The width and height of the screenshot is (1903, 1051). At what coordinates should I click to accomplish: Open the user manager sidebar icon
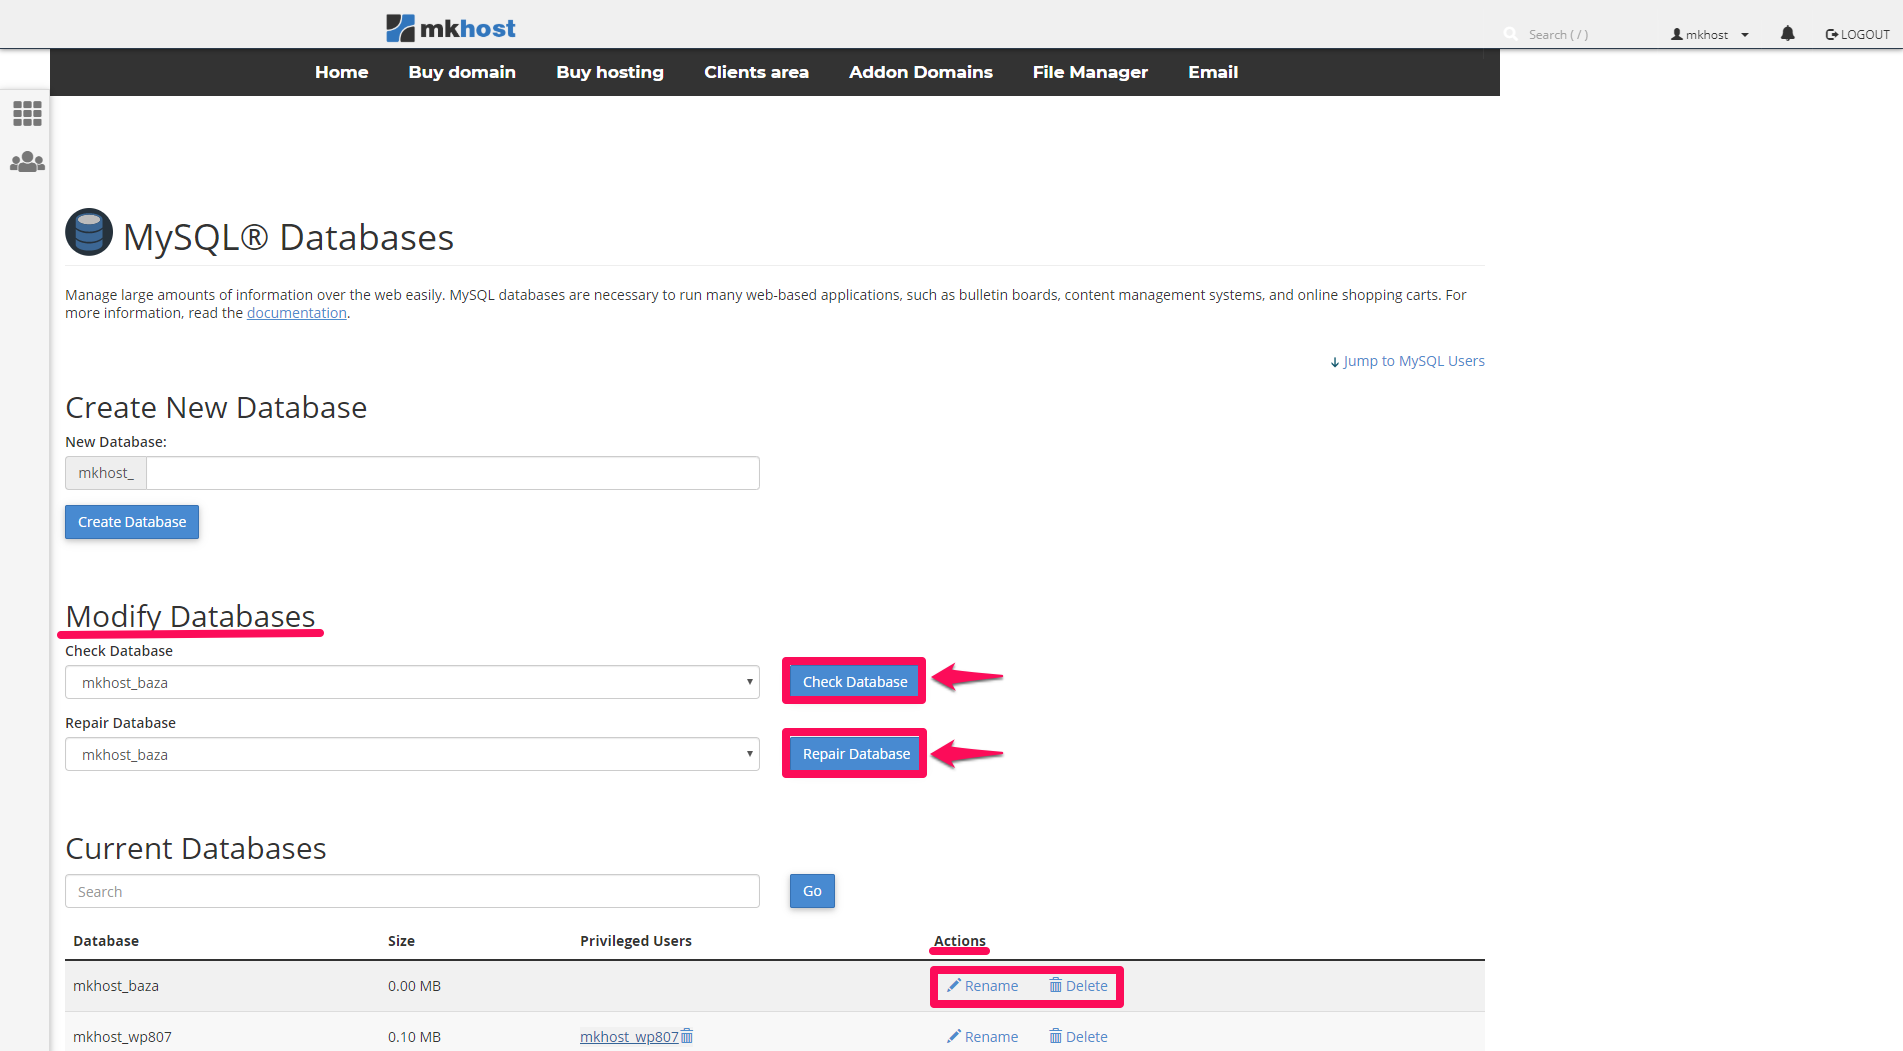pos(27,161)
